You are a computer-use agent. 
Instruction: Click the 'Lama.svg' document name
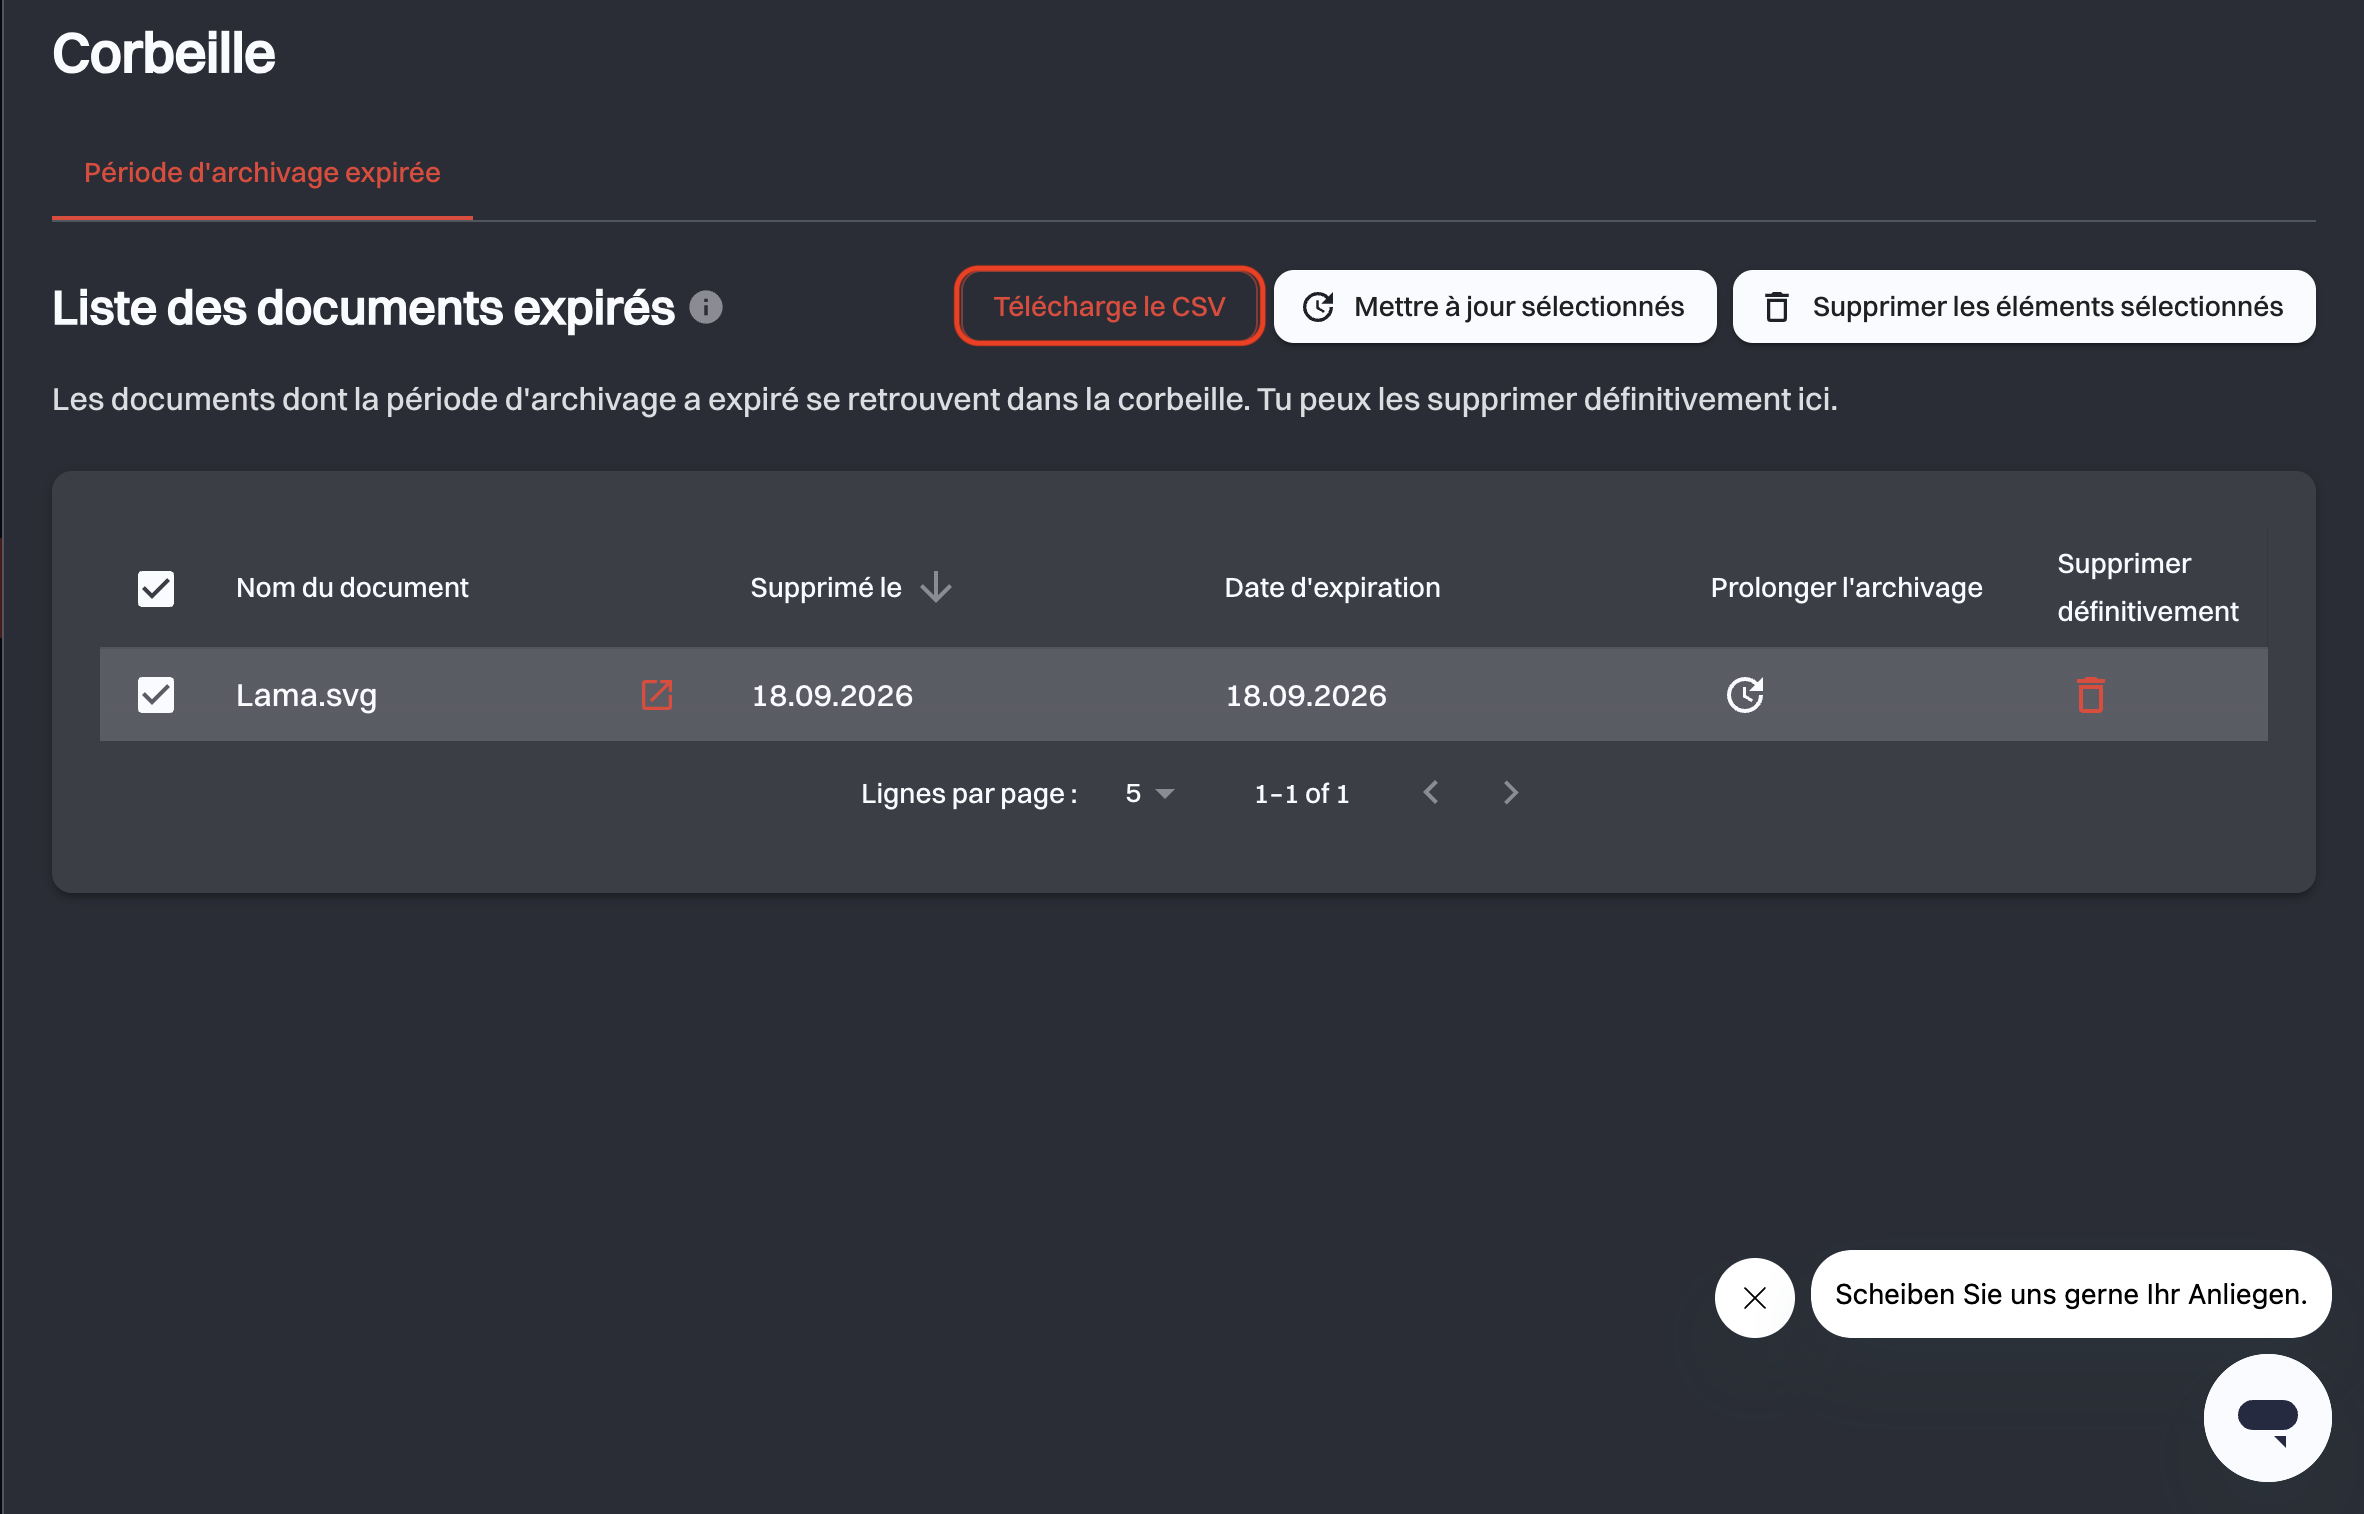[x=306, y=695]
